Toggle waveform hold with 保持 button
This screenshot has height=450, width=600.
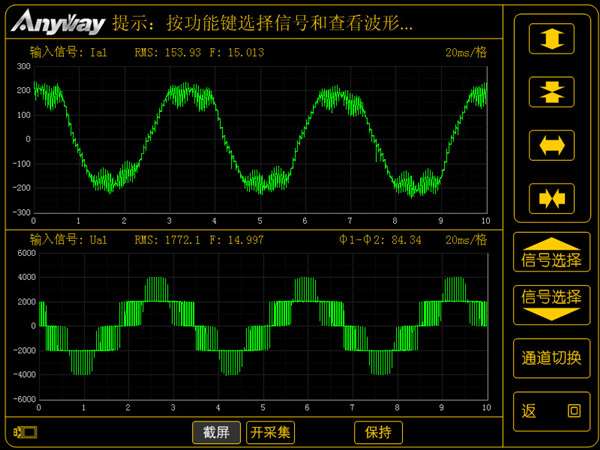coord(378,432)
